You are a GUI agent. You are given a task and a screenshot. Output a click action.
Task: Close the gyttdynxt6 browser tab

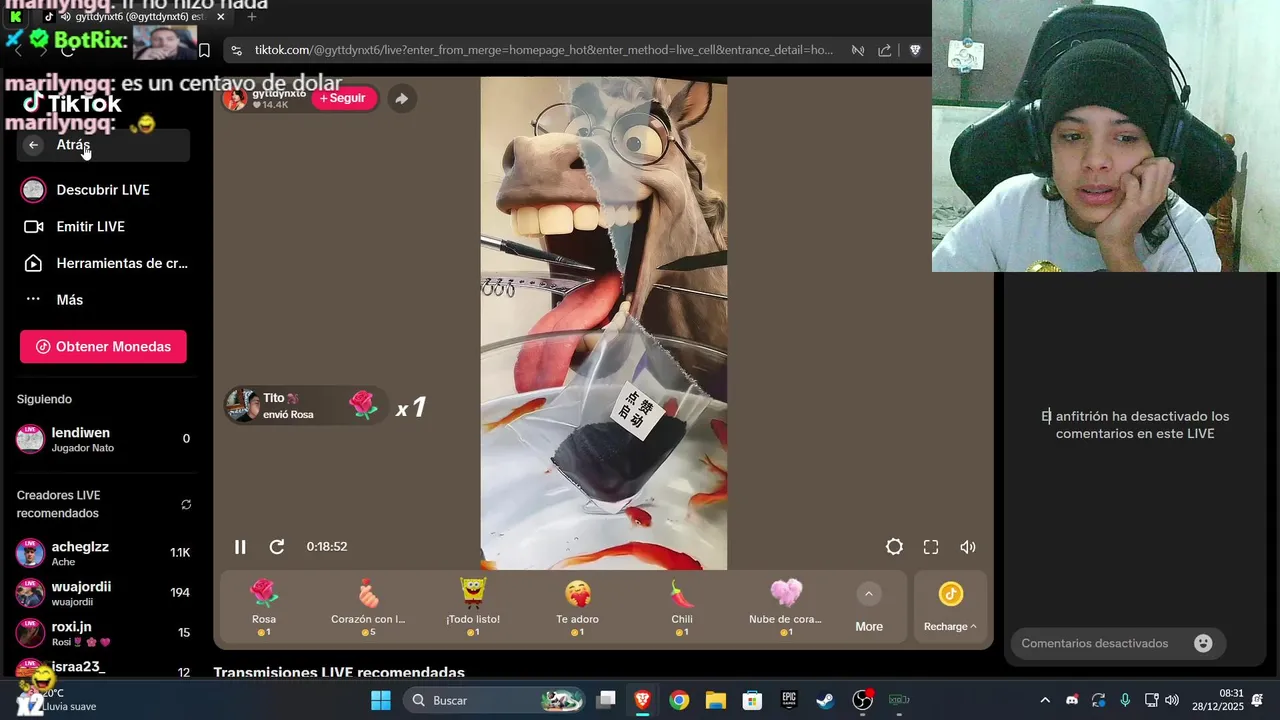point(221,16)
